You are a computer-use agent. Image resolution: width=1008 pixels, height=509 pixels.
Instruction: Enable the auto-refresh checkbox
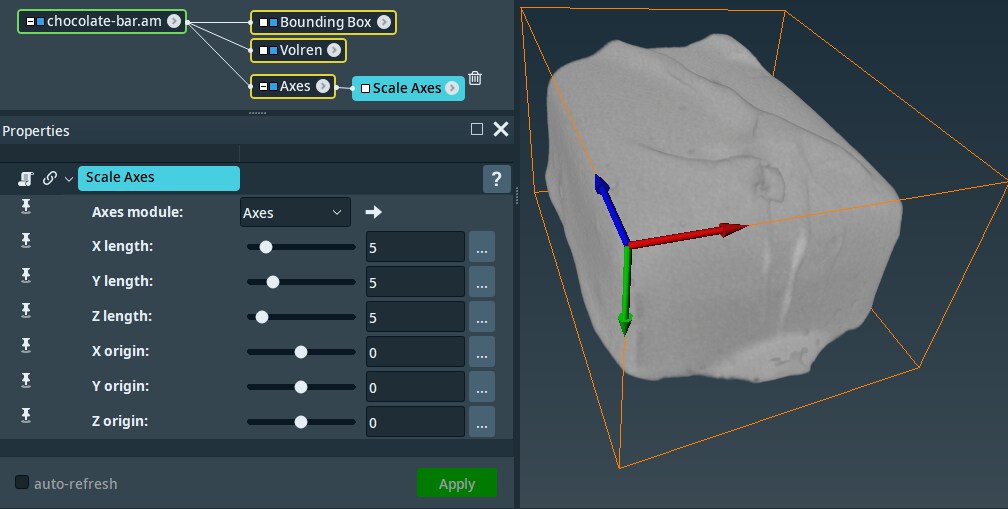pyautogui.click(x=22, y=484)
